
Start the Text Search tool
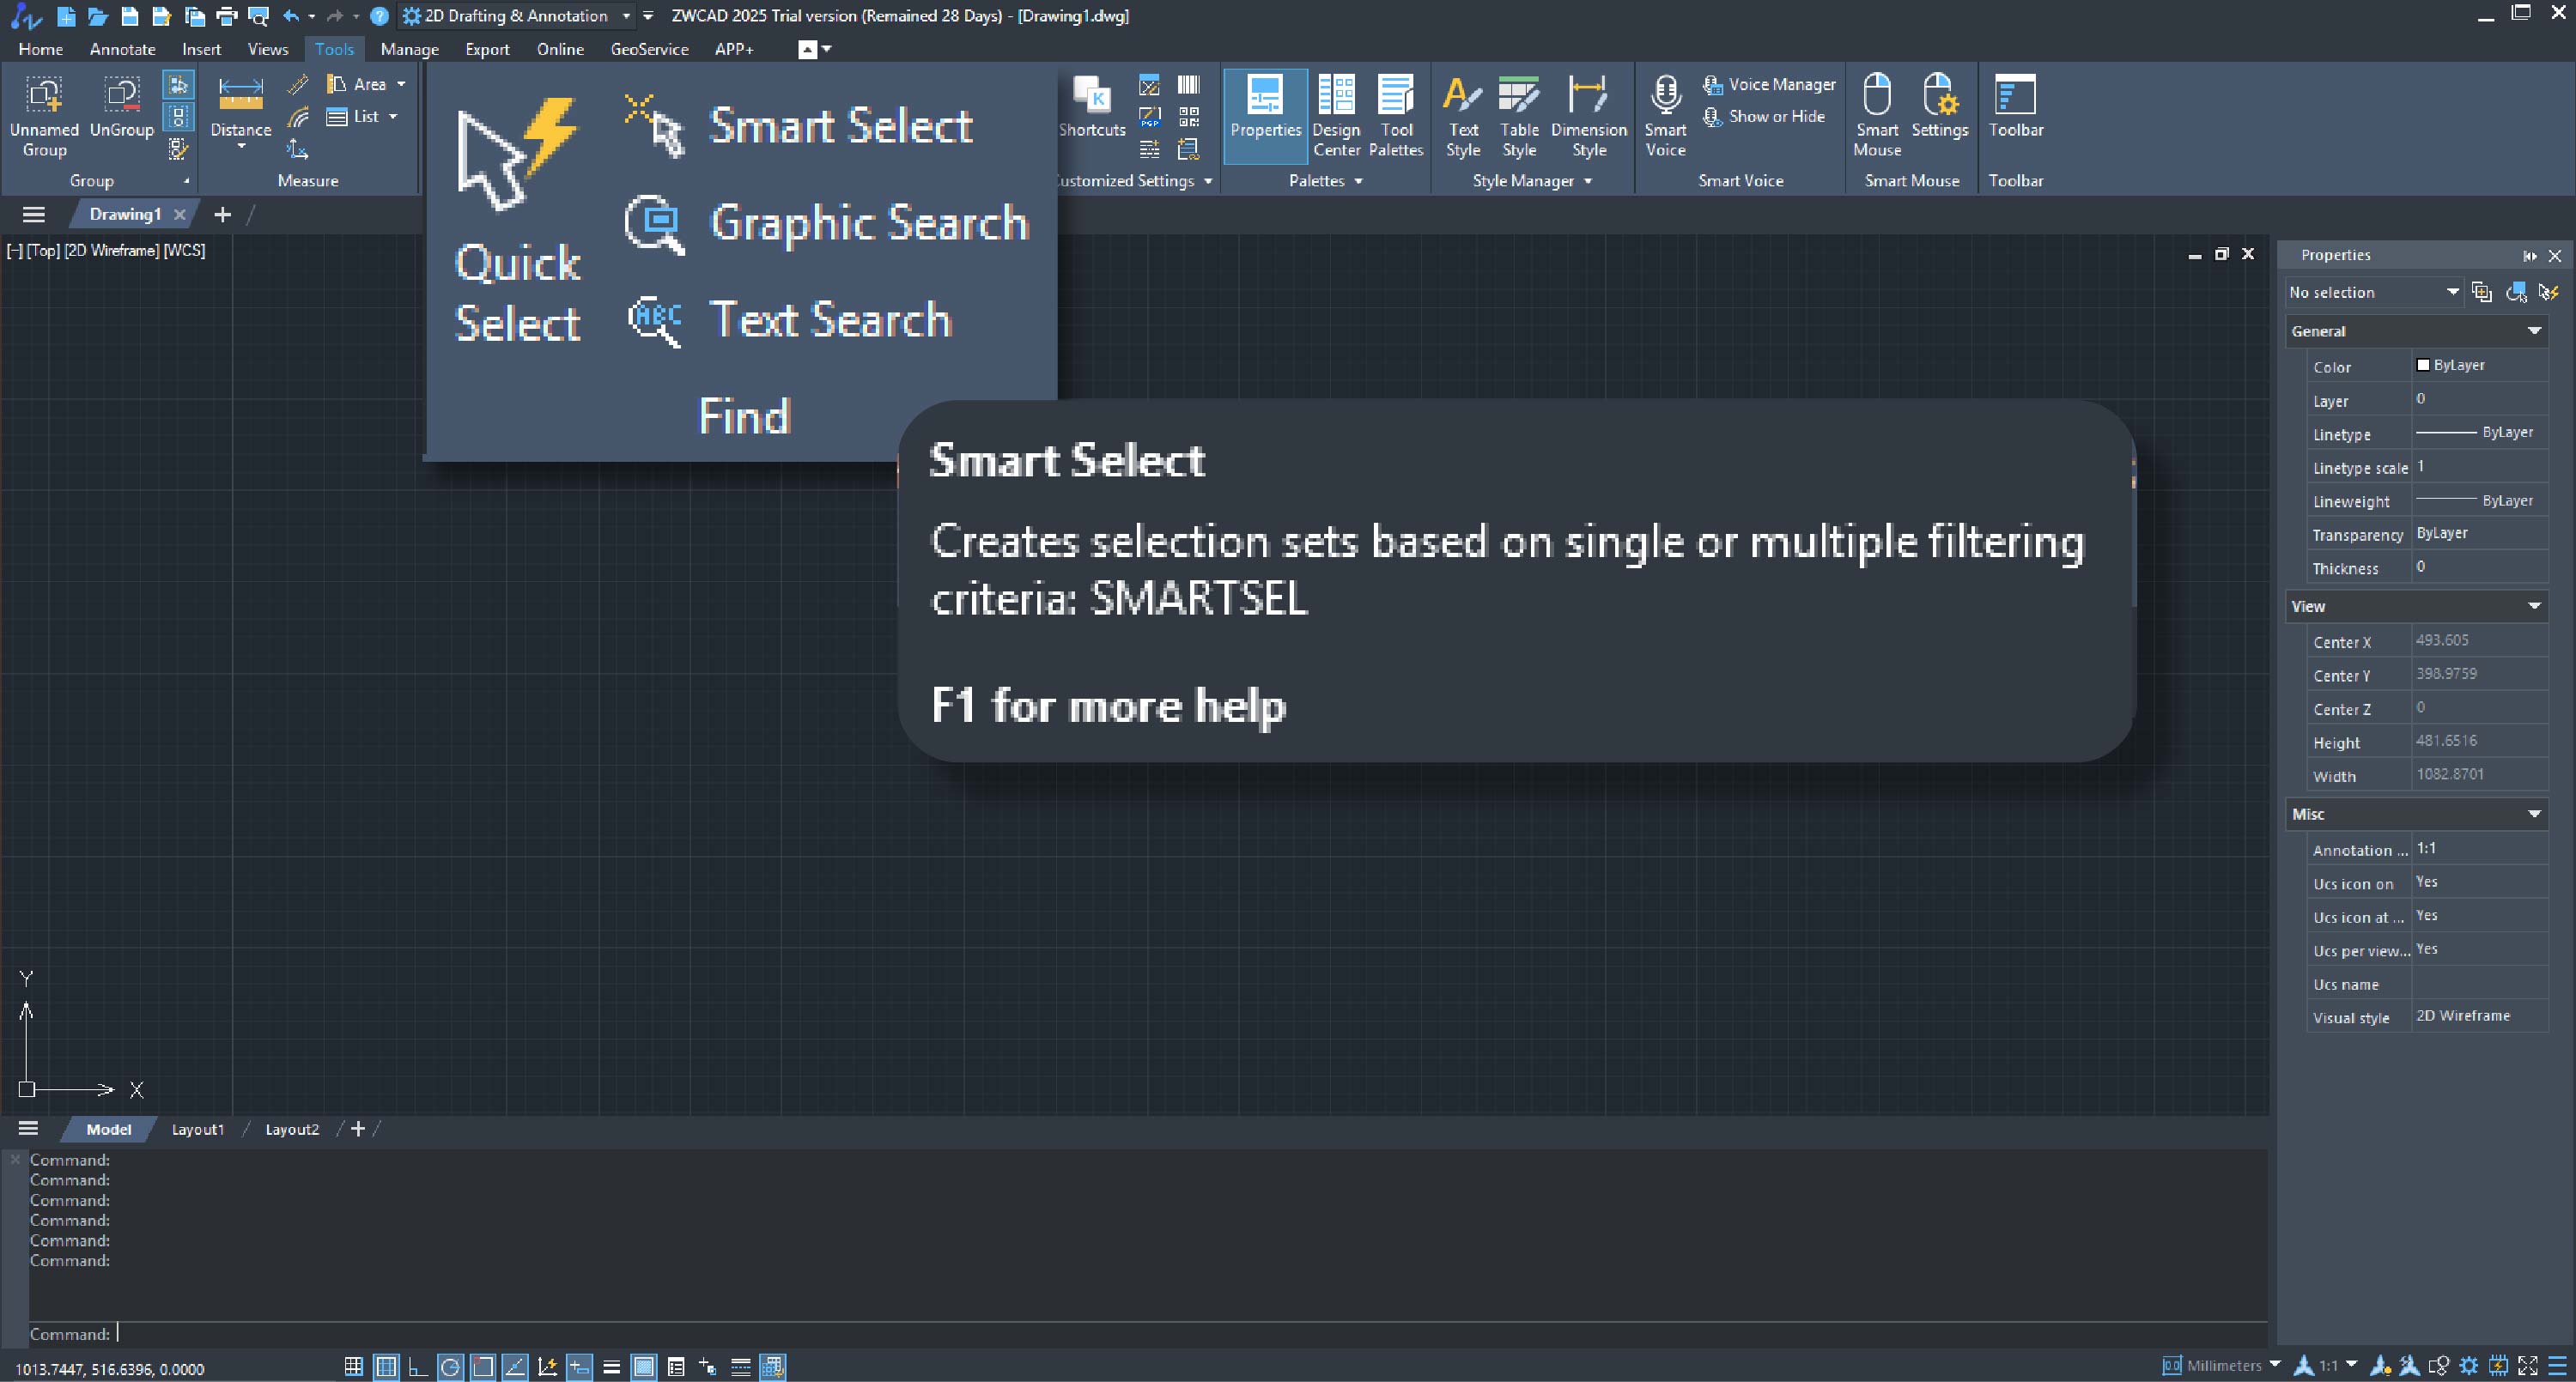[789, 320]
